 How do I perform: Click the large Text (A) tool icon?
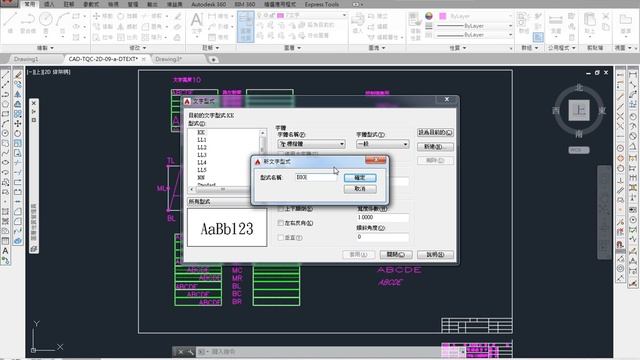click(x=197, y=20)
